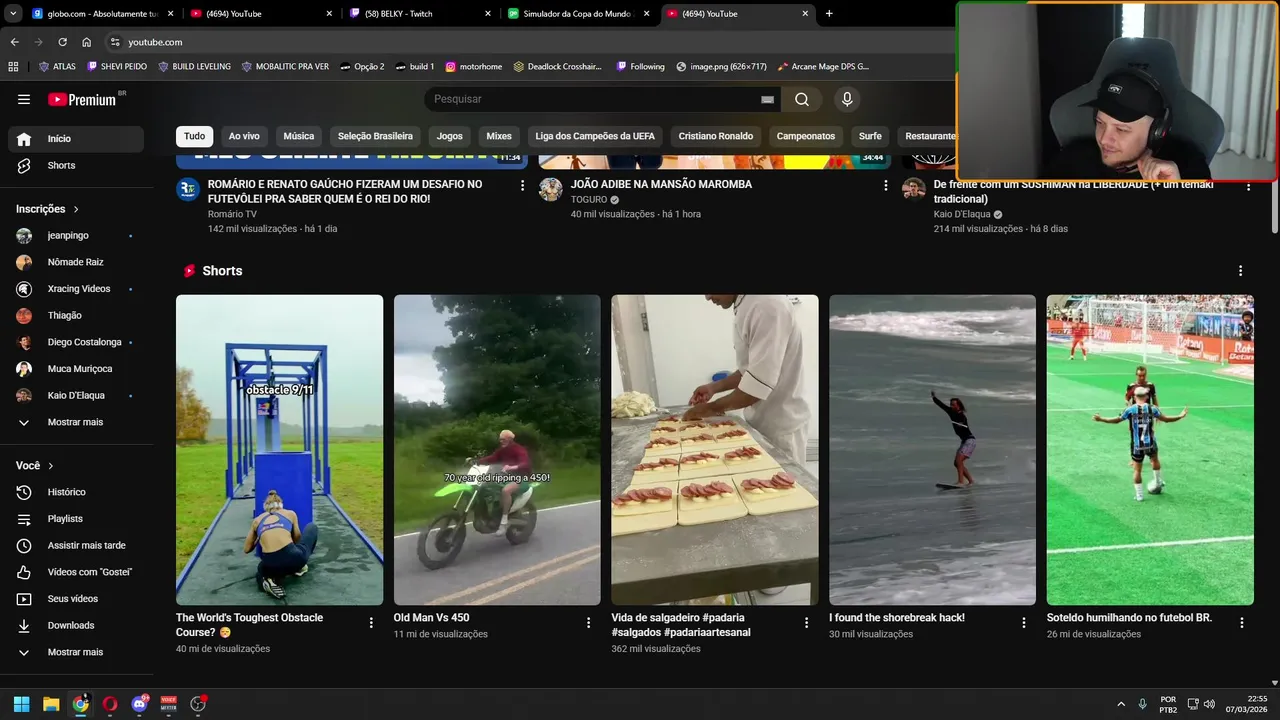Open Downloads in the sidebar
Viewport: 1280px width, 720px height.
click(76, 625)
